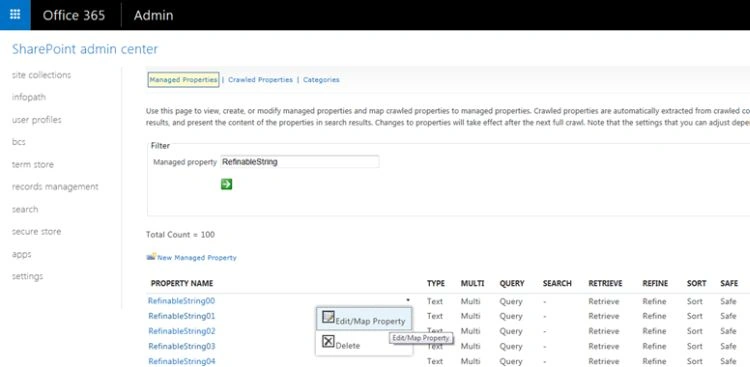
Task: Open user profiles section
Action: (x=37, y=120)
